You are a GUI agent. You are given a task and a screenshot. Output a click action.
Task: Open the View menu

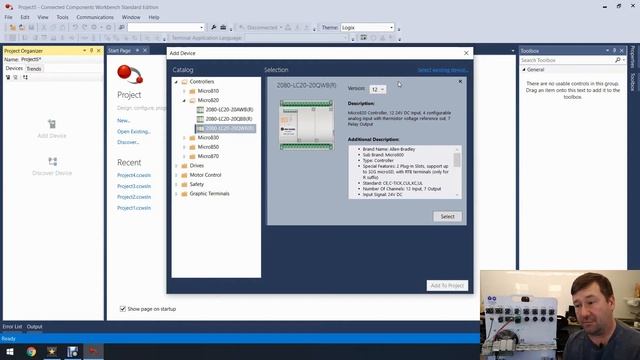pos(43,17)
